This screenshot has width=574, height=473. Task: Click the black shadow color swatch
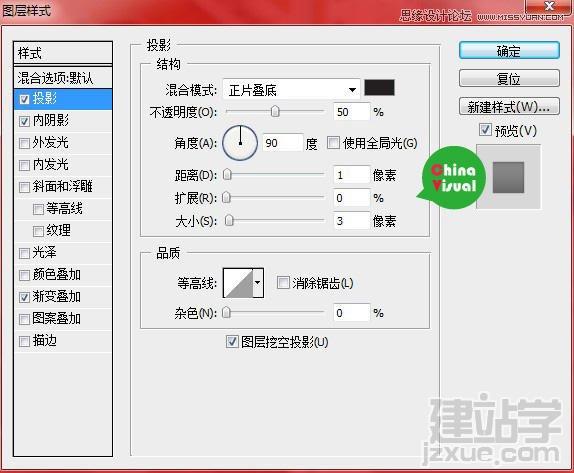[379, 88]
